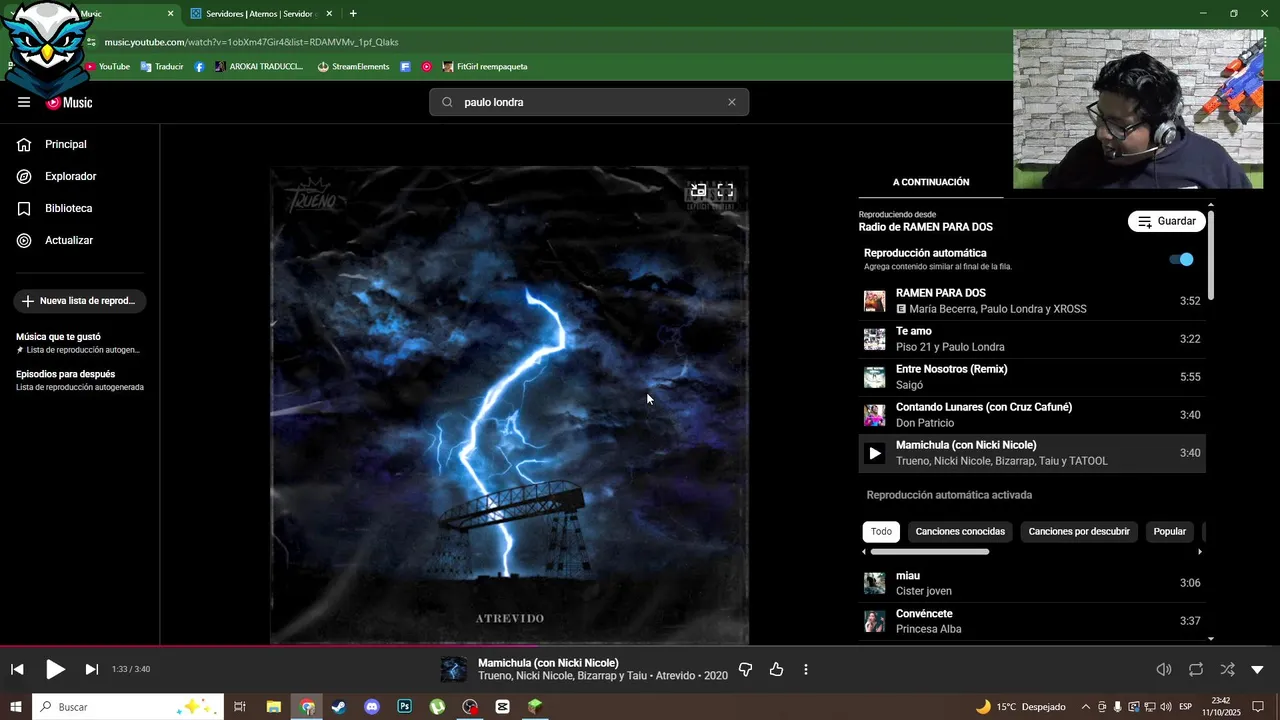Collapse the player page with down arrow
Screen dimensions: 1280x720
(1258, 669)
